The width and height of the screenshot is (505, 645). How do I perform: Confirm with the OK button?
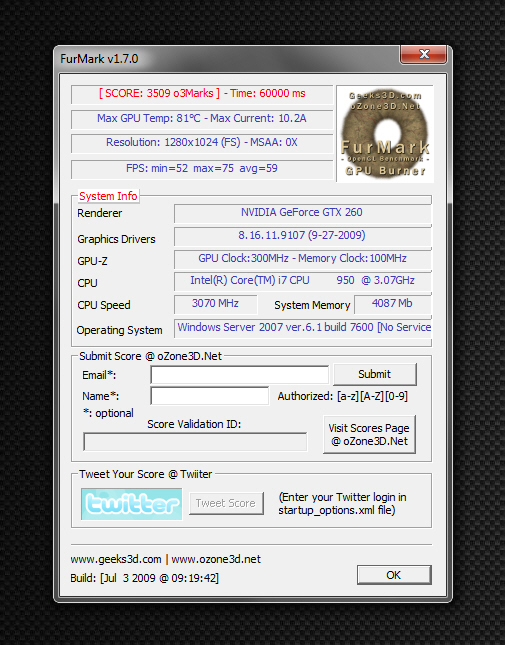click(394, 575)
